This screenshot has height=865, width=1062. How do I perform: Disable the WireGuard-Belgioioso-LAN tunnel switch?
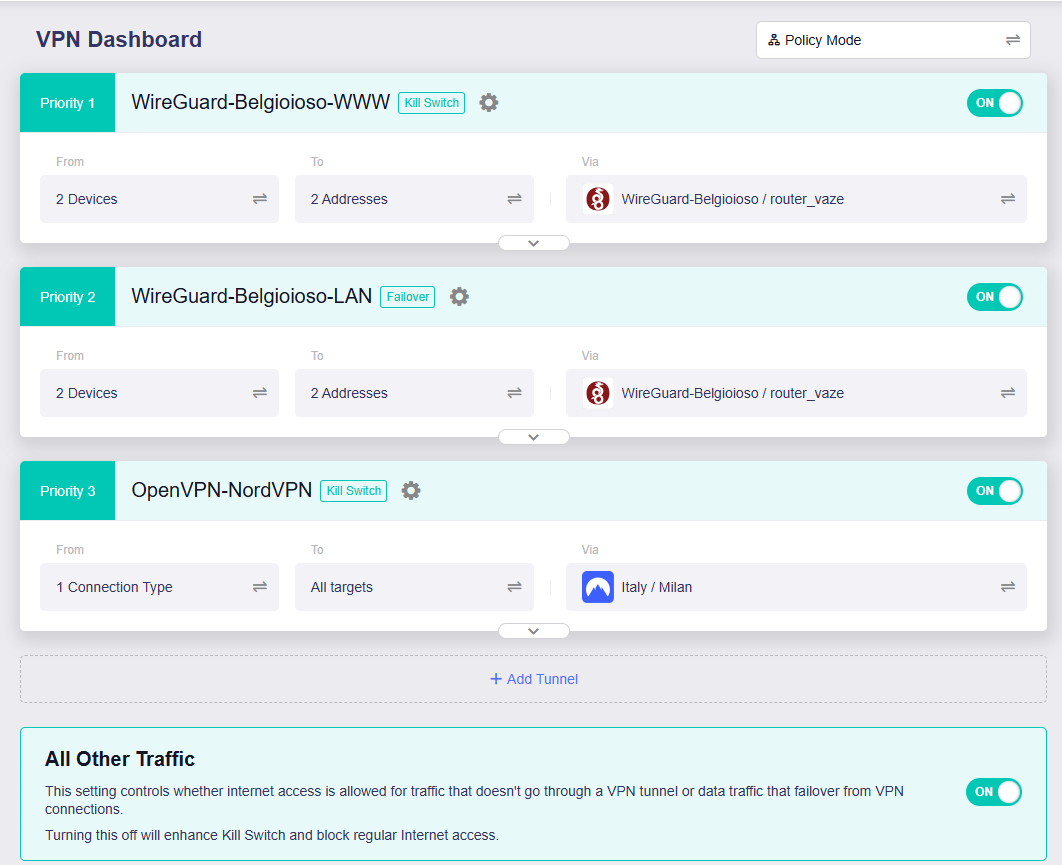tap(994, 297)
